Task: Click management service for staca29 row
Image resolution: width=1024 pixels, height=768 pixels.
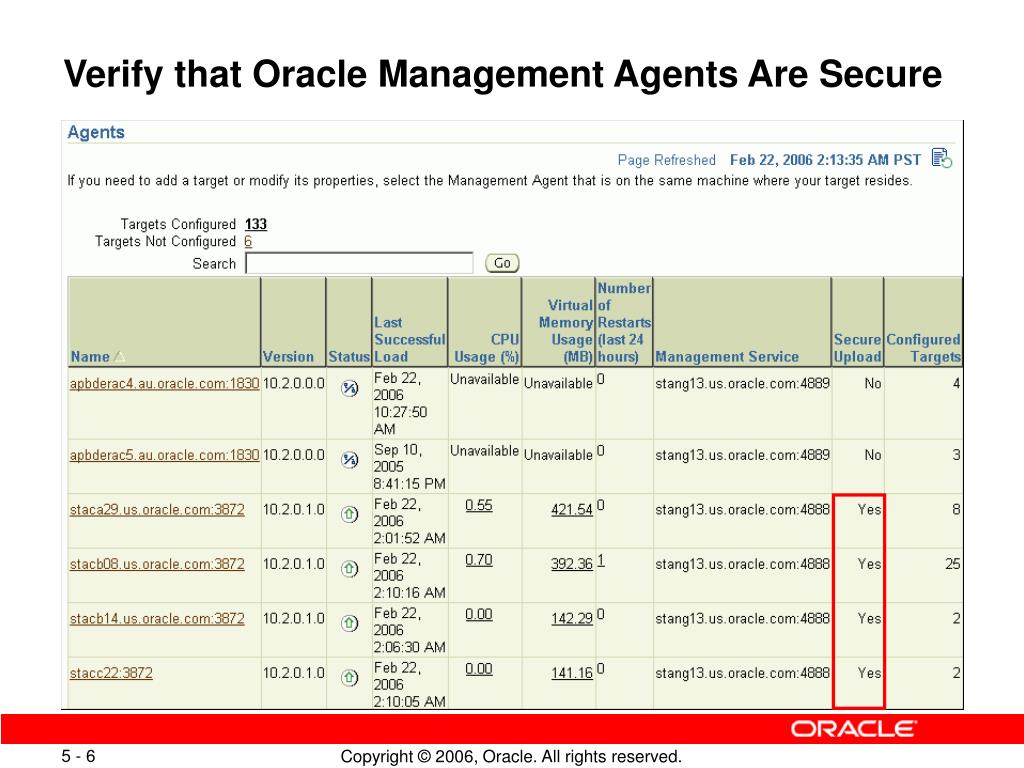Action: pyautogui.click(x=743, y=509)
